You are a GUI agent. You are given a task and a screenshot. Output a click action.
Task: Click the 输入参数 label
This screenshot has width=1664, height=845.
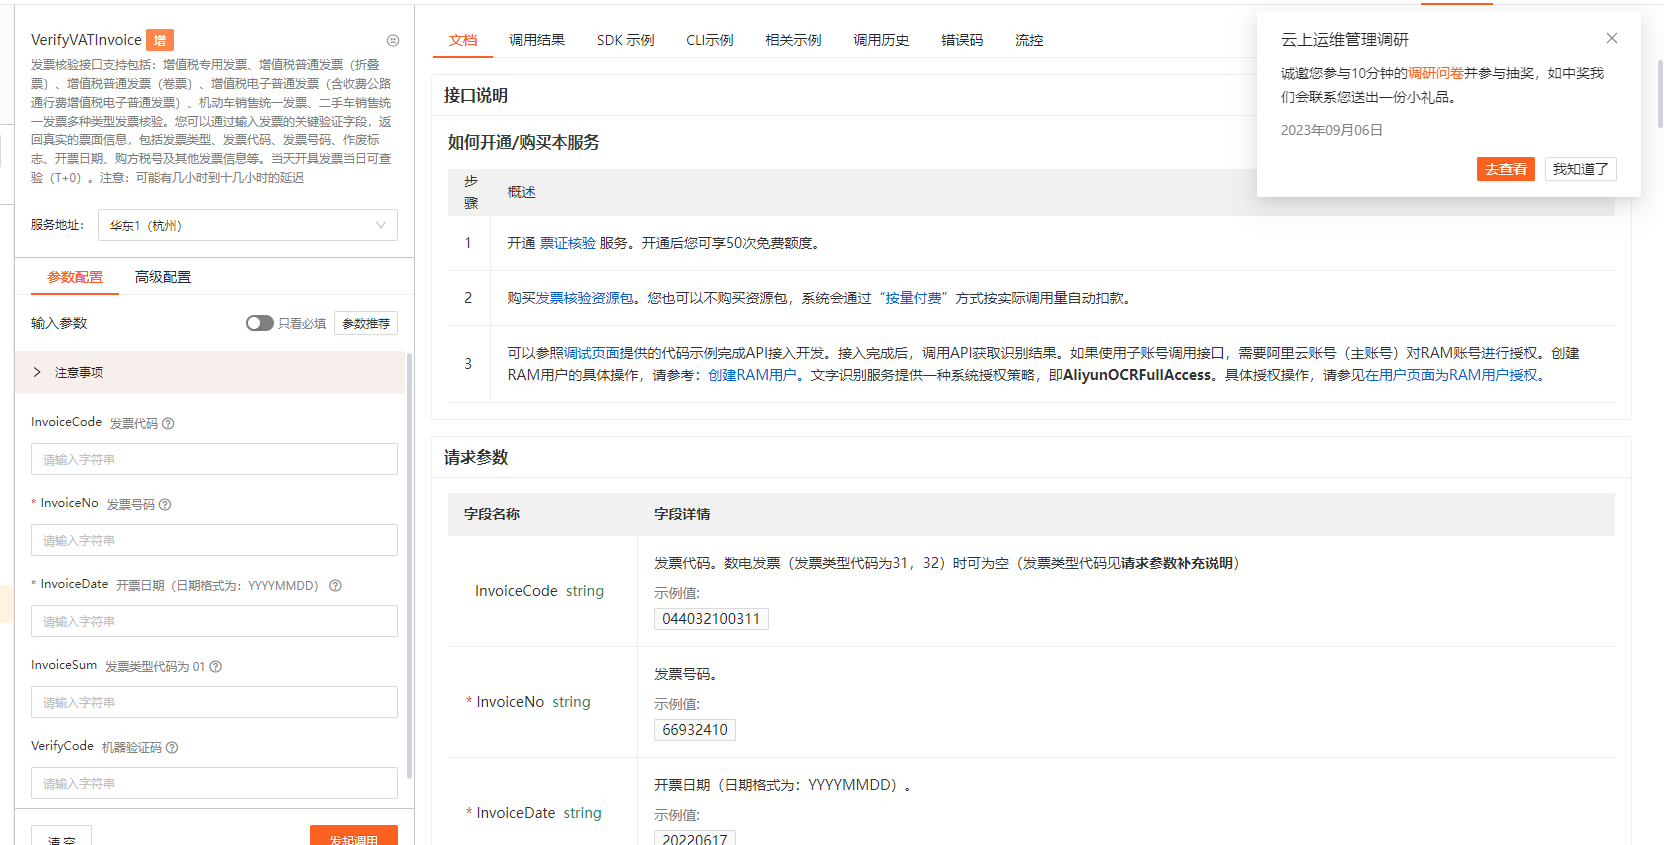click(59, 323)
